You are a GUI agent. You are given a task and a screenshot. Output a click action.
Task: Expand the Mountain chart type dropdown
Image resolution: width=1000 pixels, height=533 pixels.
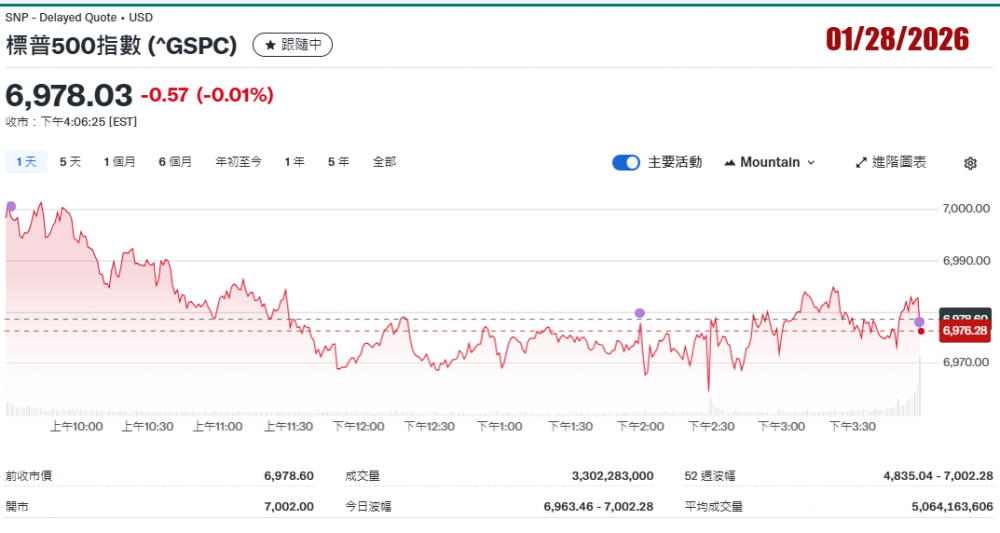(x=769, y=162)
